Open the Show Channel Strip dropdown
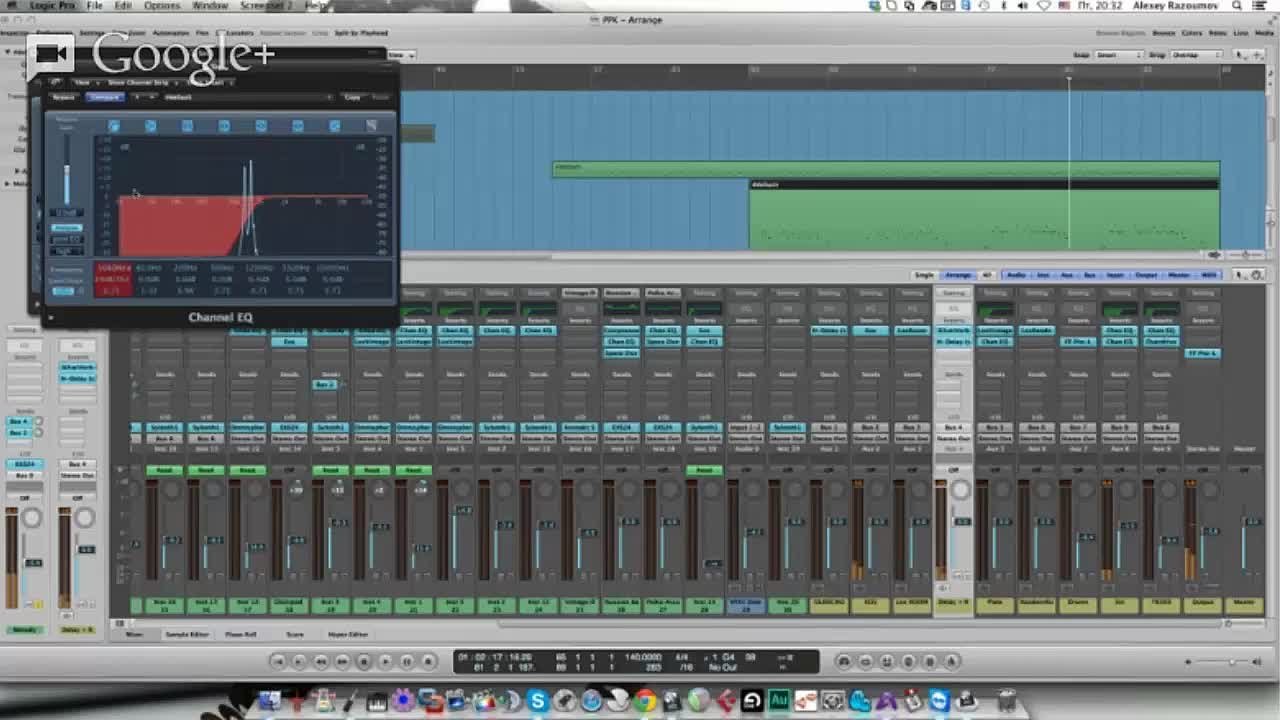Viewport: 1280px width, 720px height. [140, 83]
